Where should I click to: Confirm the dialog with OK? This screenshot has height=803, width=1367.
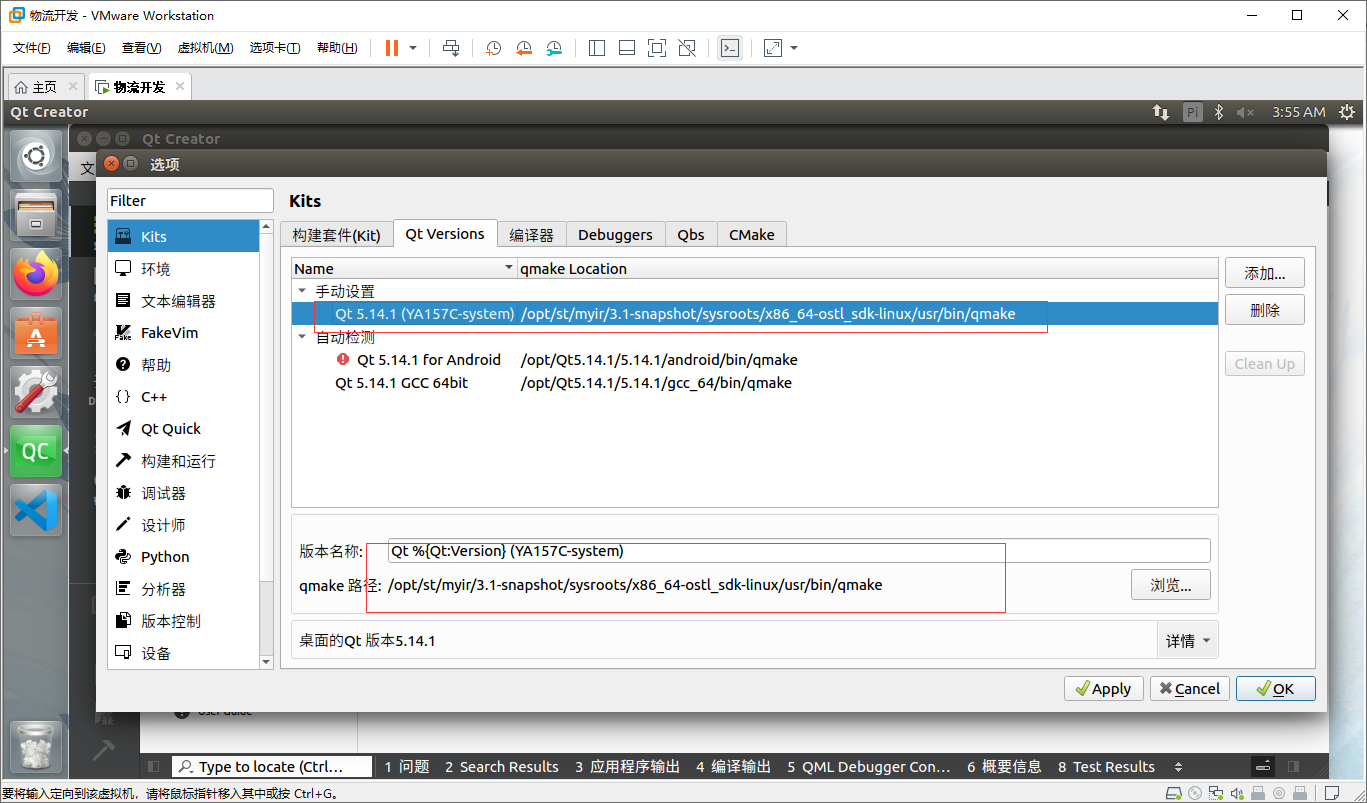[x=1275, y=688]
